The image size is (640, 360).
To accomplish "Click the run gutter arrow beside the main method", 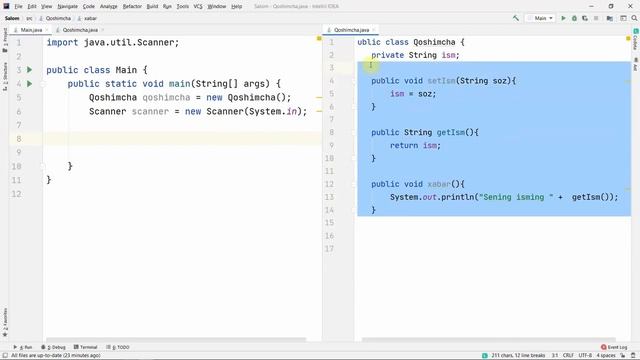I will (x=29, y=84).
